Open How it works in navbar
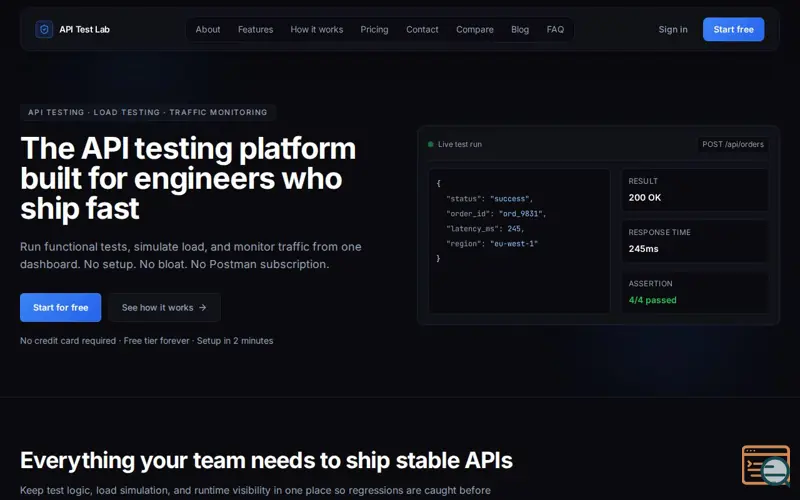The height and width of the screenshot is (500, 800). 317,30
